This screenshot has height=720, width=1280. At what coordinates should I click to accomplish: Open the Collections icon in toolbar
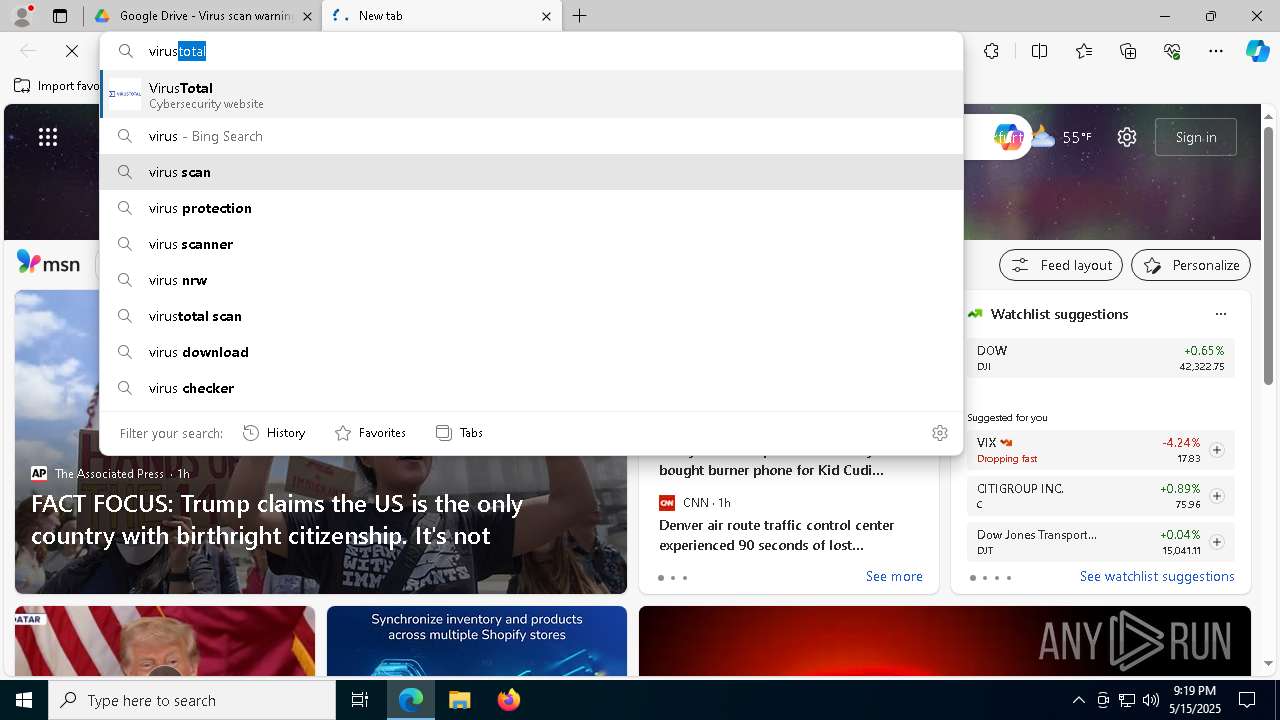pyautogui.click(x=1128, y=51)
